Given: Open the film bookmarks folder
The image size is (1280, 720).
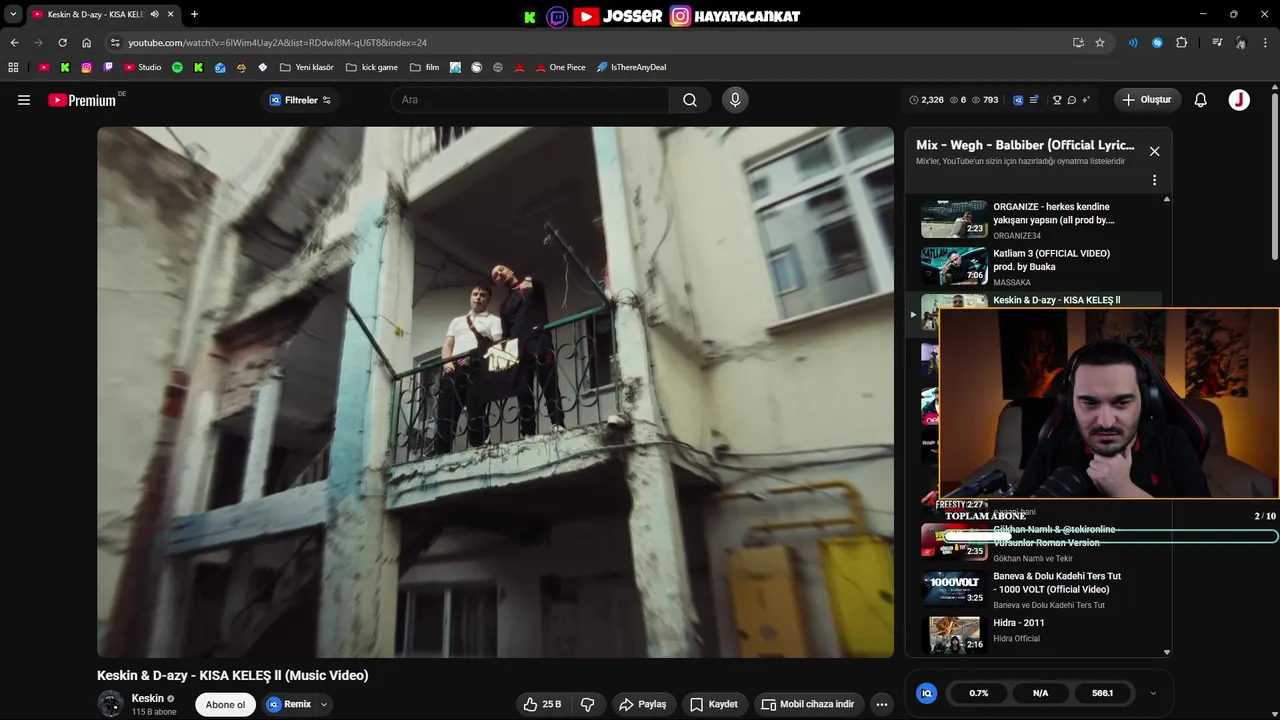Looking at the screenshot, I should click(425, 67).
